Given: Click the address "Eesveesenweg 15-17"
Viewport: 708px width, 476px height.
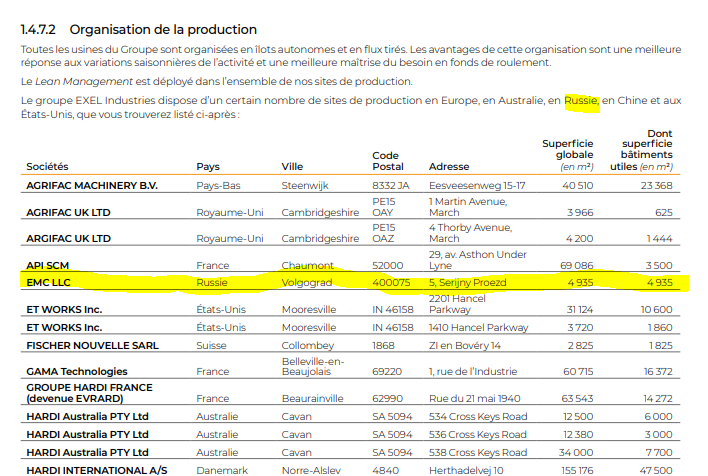Looking at the screenshot, I should [x=477, y=186].
